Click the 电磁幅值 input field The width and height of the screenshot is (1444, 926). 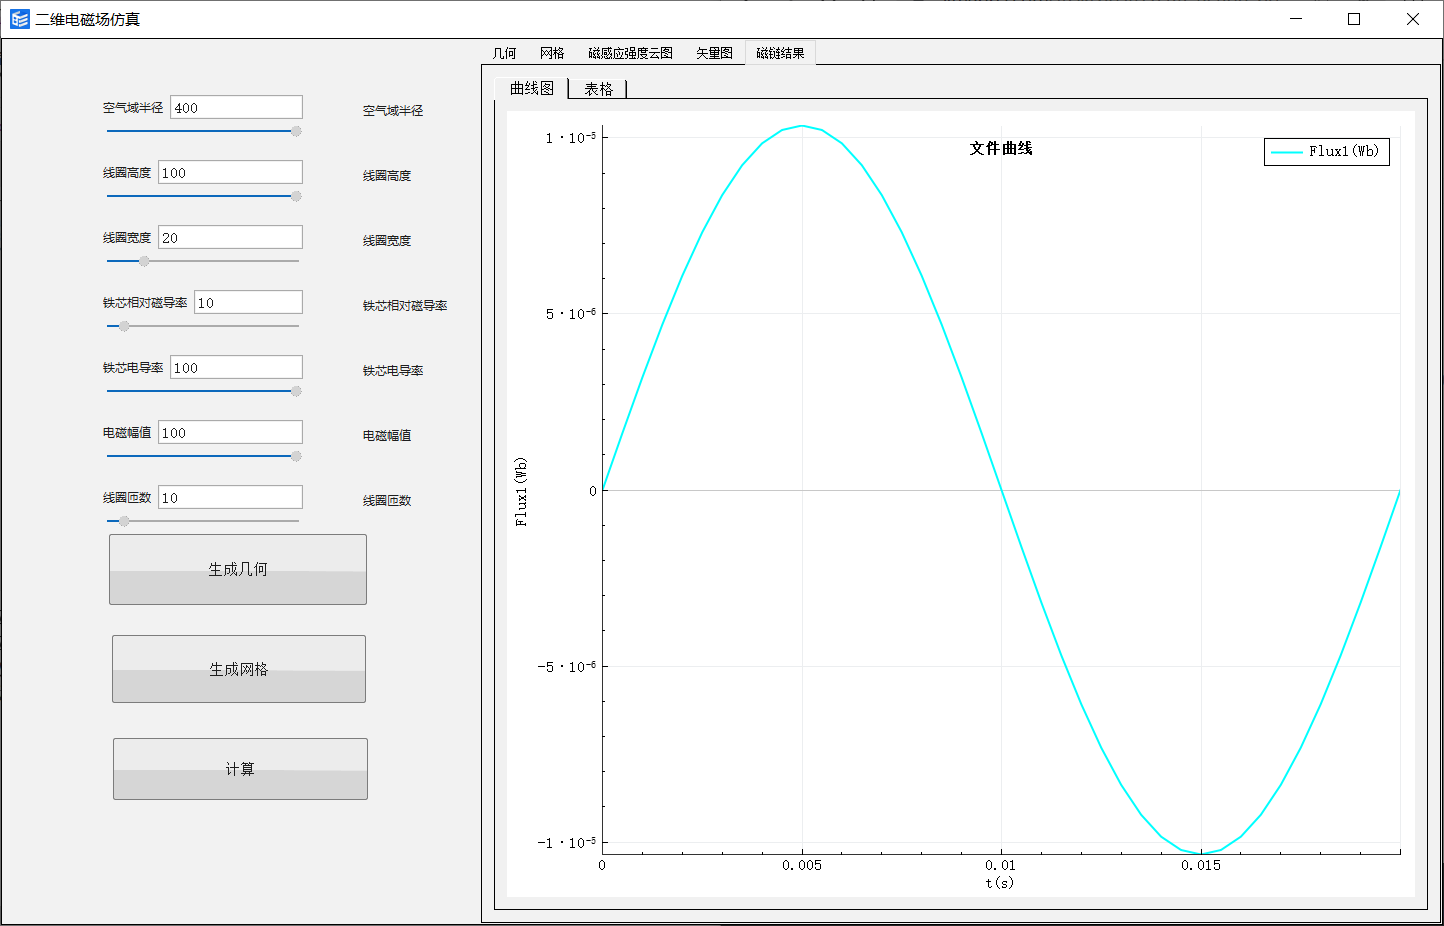click(x=231, y=433)
